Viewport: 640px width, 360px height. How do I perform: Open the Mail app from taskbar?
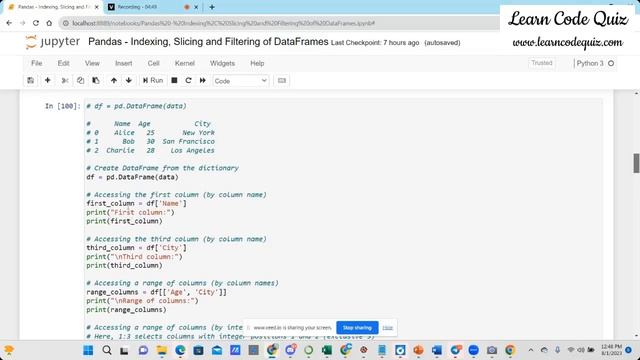[217, 350]
